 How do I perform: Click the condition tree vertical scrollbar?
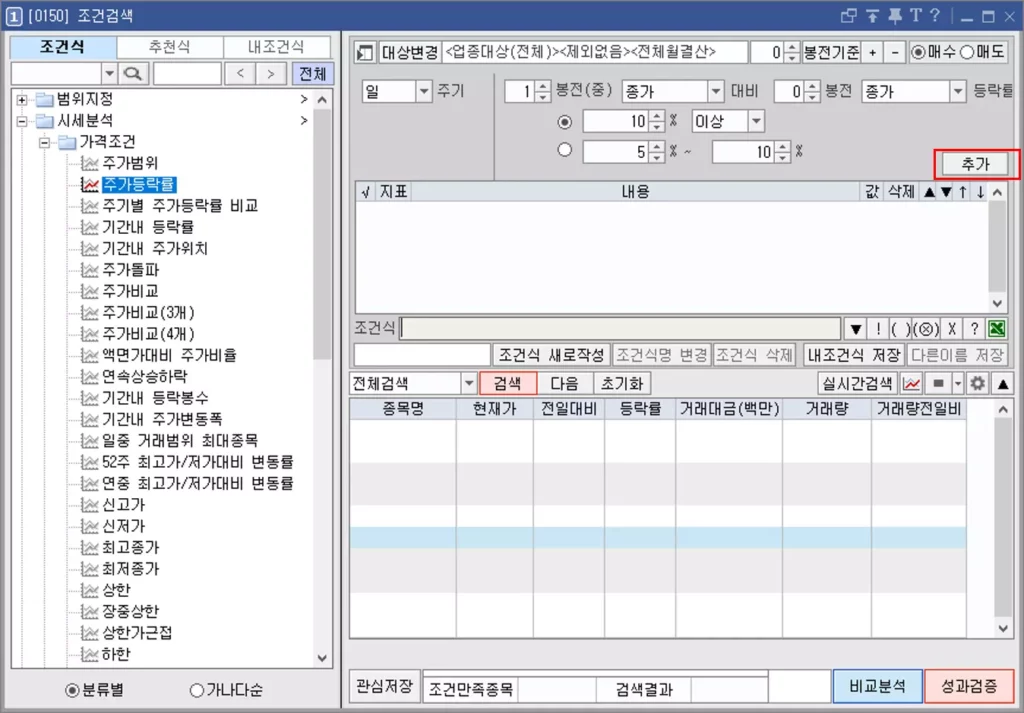[322, 379]
